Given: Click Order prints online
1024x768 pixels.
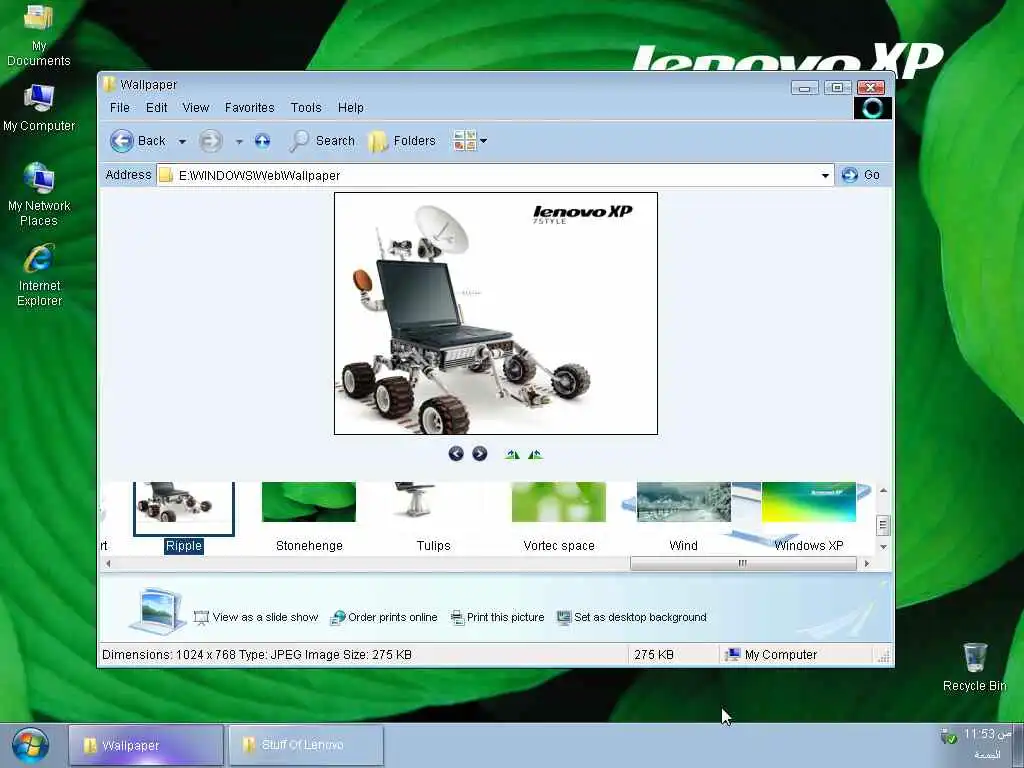Looking at the screenshot, I should click(384, 617).
